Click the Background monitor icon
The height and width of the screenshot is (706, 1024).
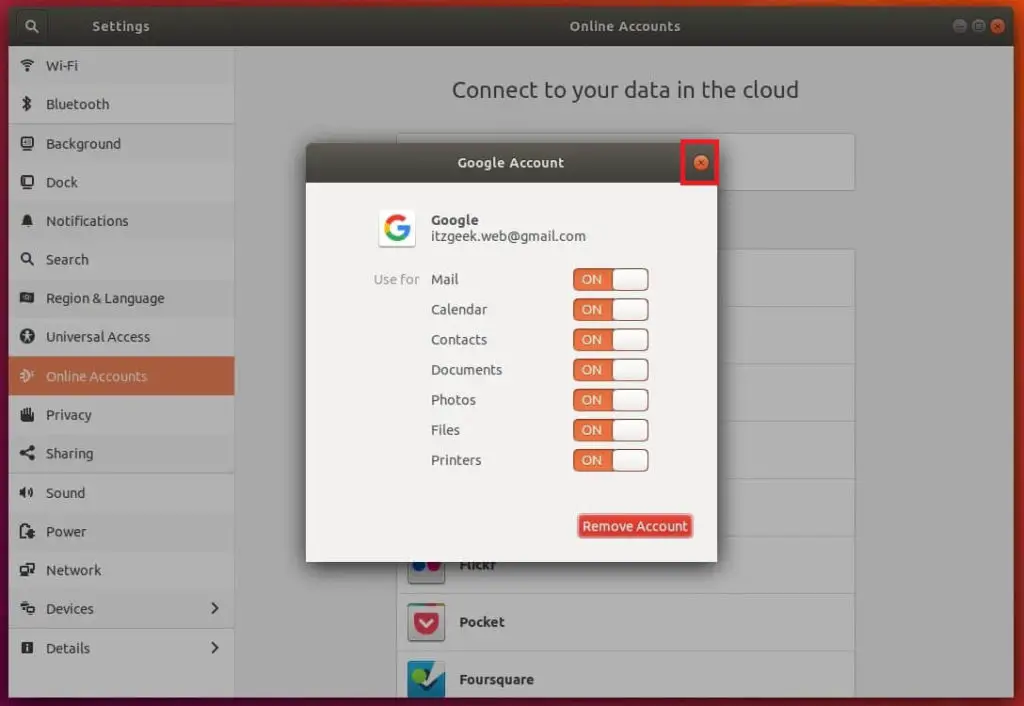point(27,143)
